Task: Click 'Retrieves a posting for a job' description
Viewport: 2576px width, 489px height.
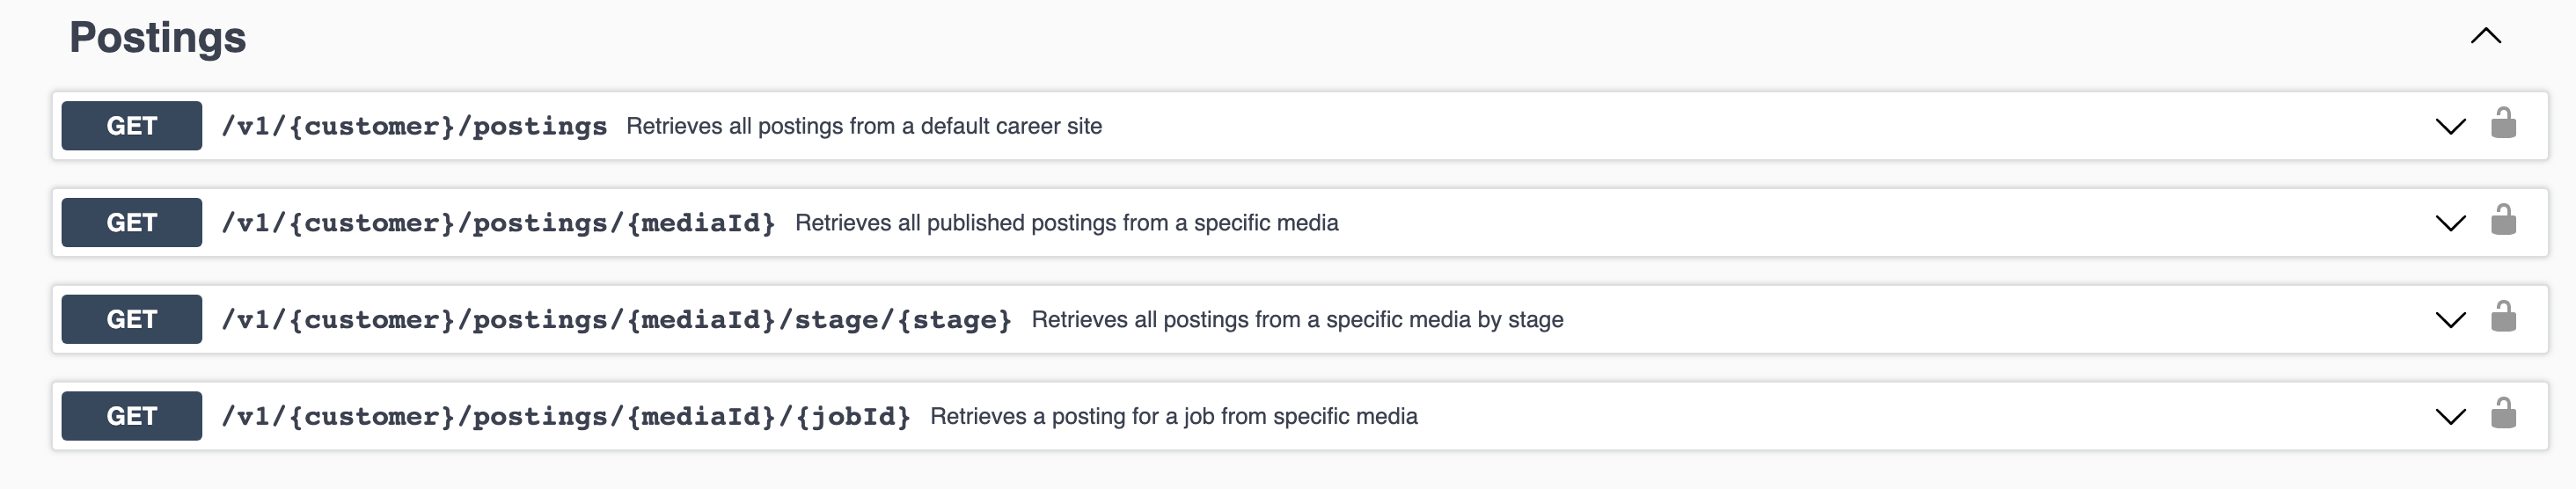Action: [1173, 417]
